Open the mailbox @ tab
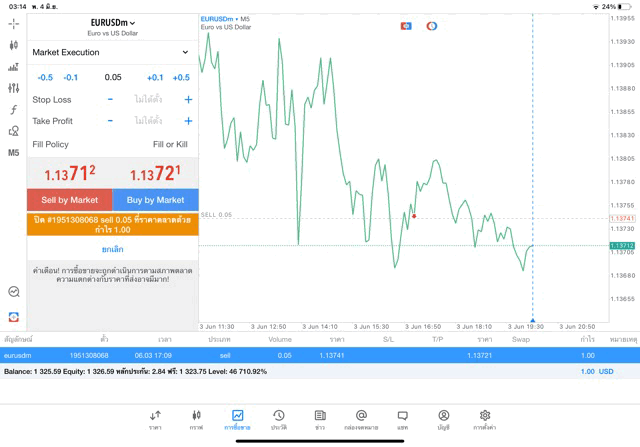The height and width of the screenshot is (447, 640). pos(361,419)
